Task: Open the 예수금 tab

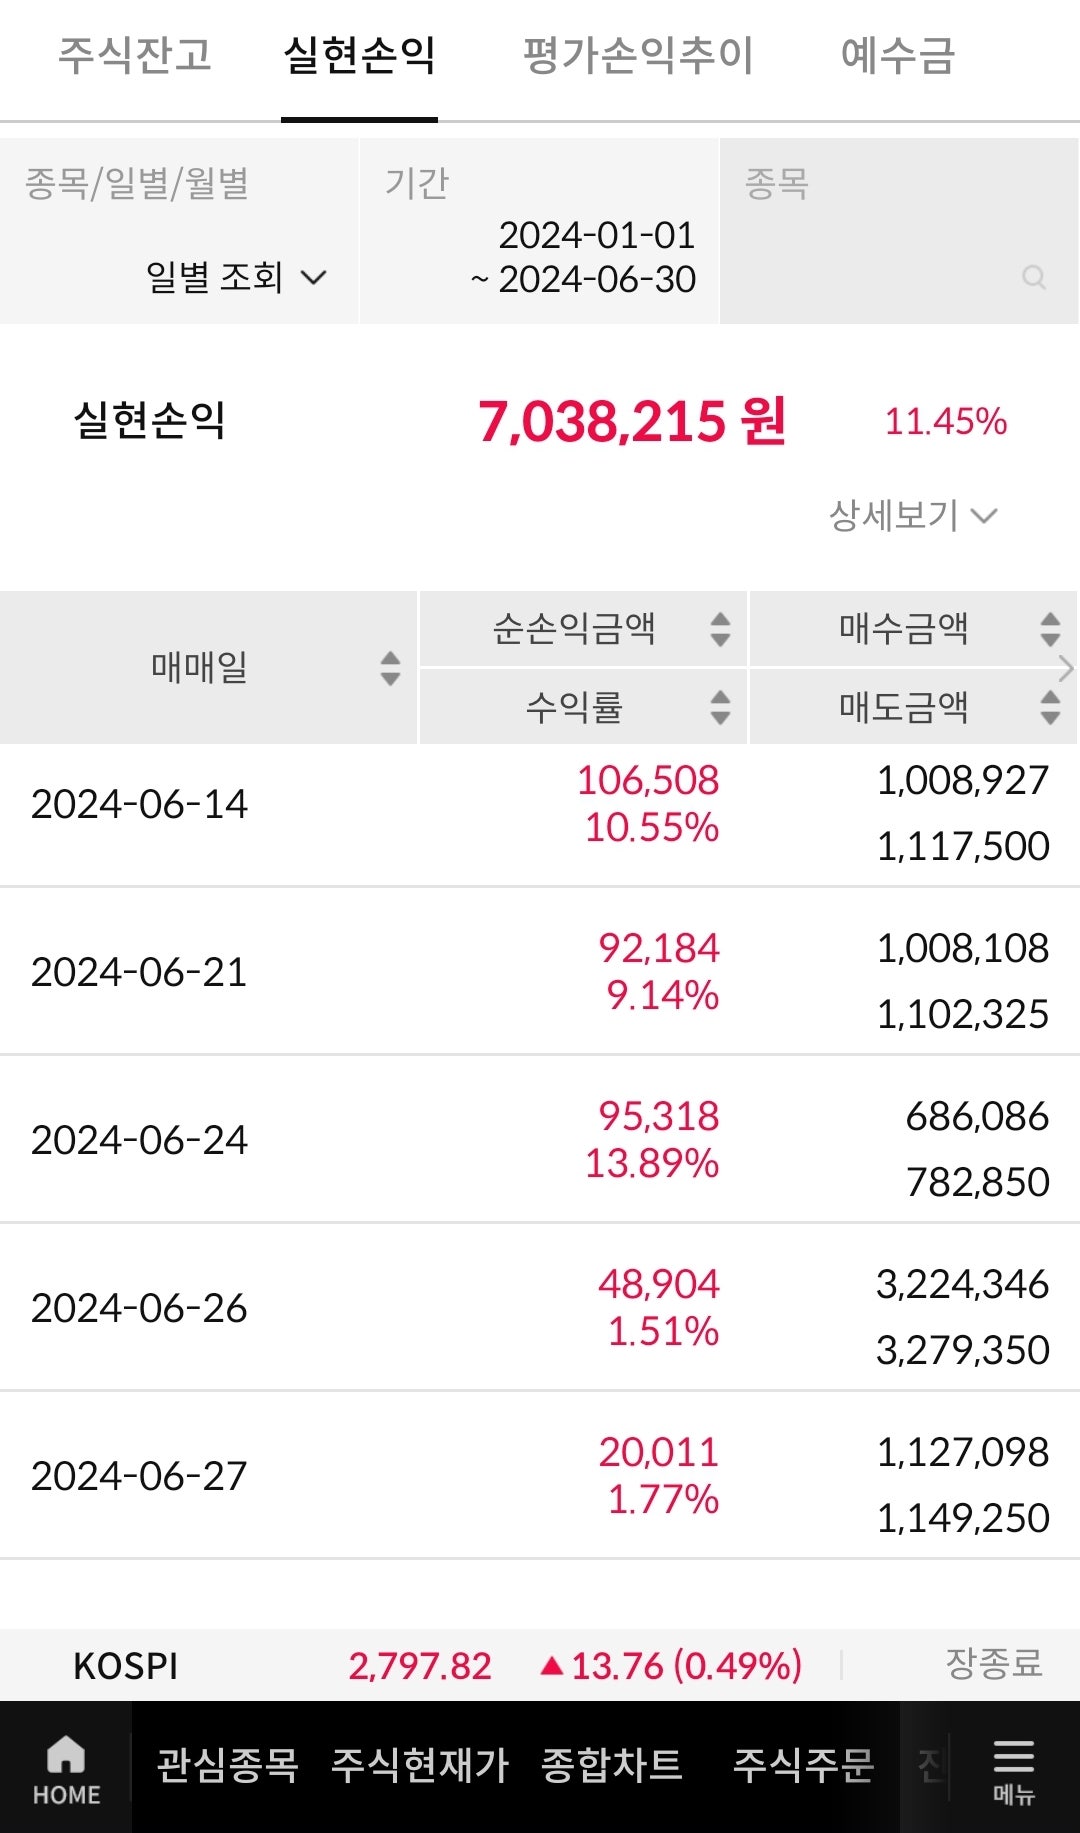Action: (897, 55)
